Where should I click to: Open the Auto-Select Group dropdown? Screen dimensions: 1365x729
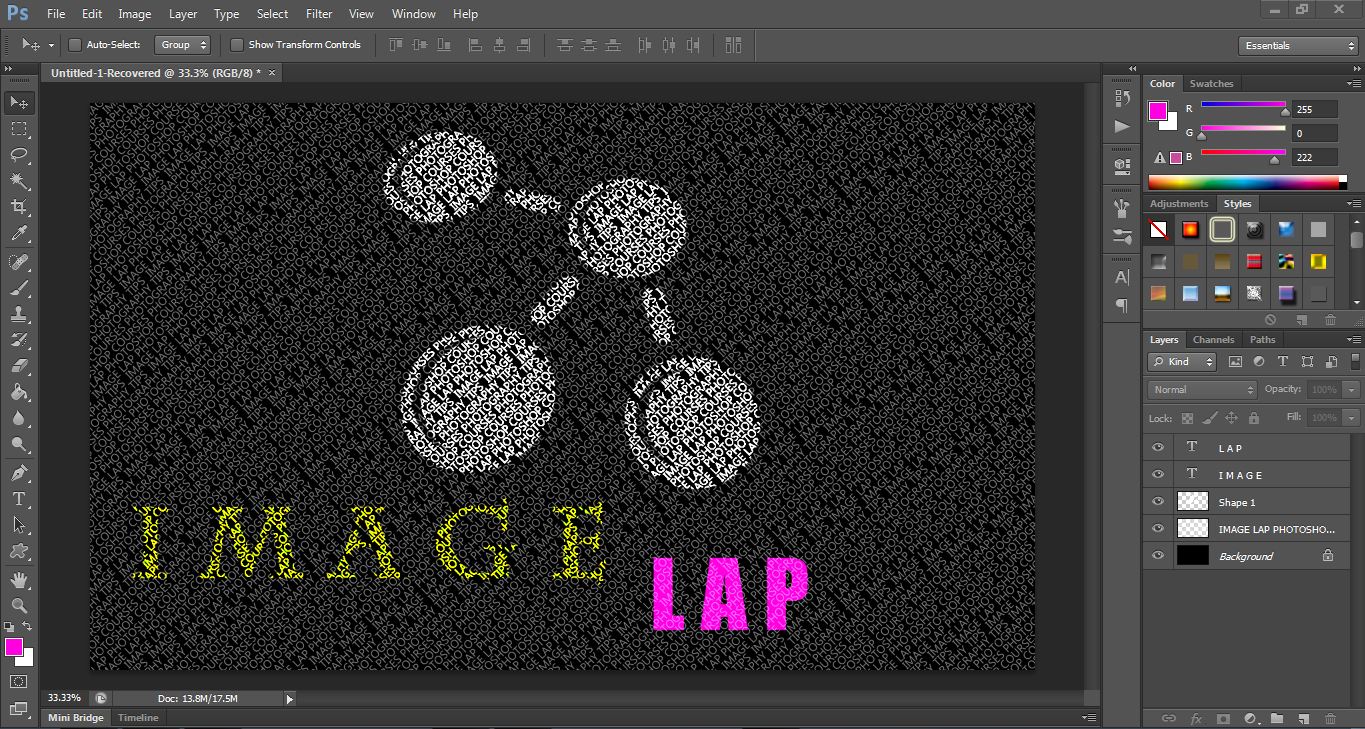tap(182, 45)
